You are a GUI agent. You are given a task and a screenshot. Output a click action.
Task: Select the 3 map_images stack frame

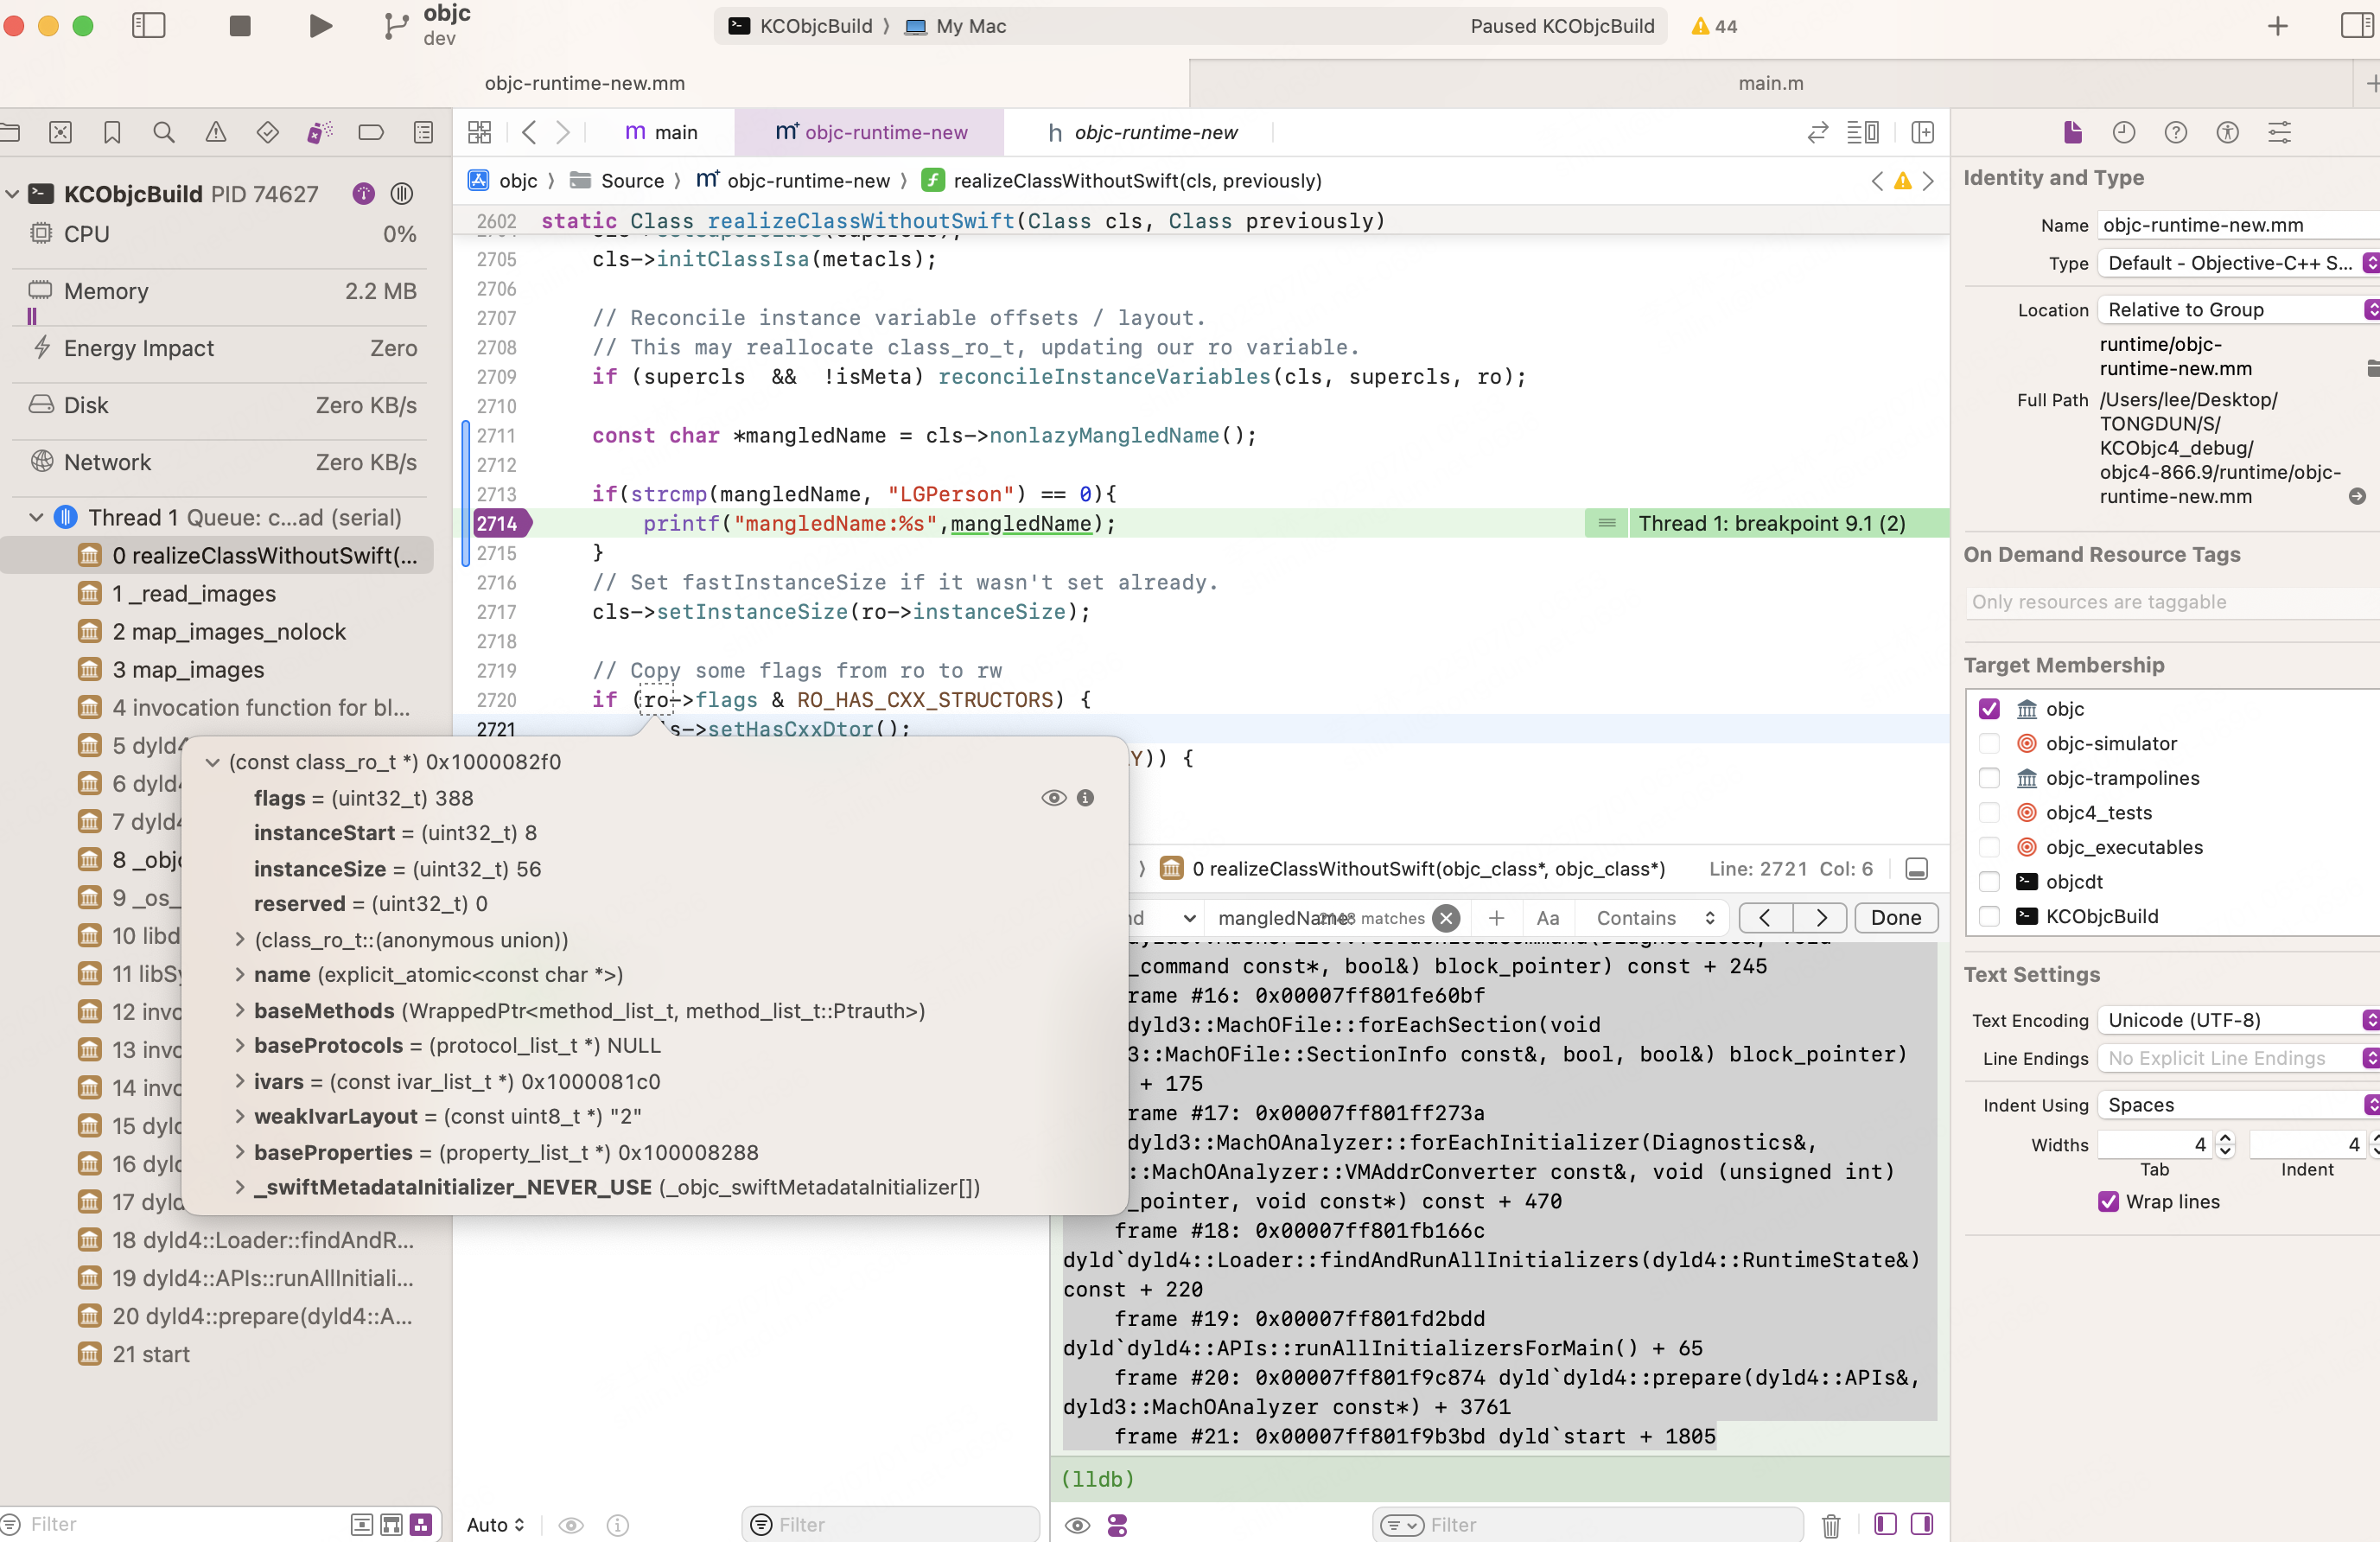pos(188,669)
